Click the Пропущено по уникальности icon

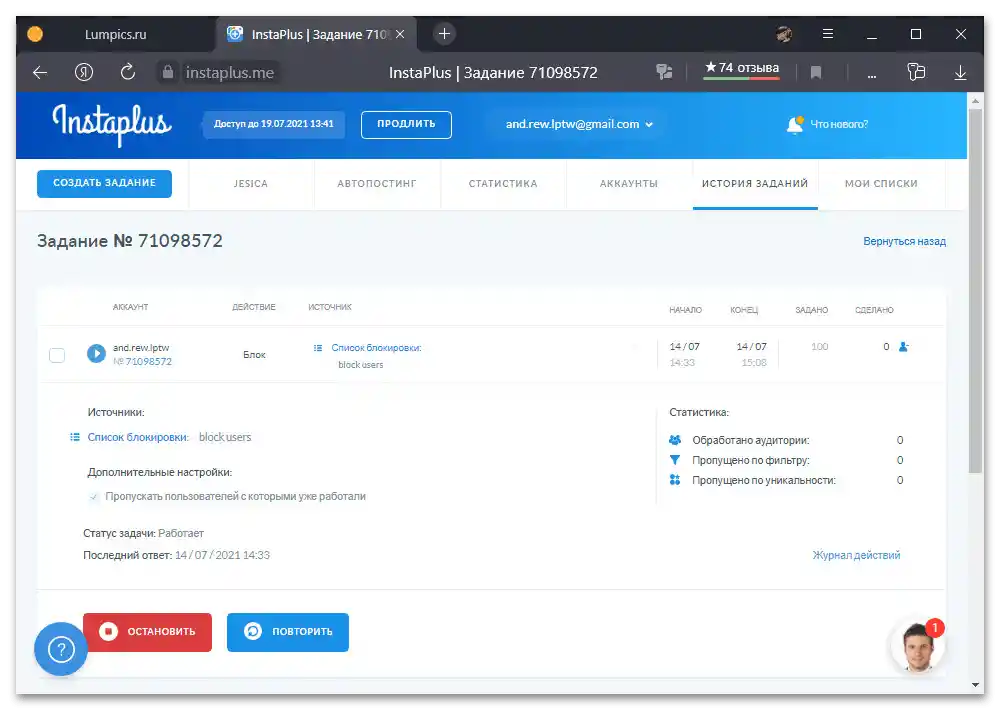click(675, 480)
